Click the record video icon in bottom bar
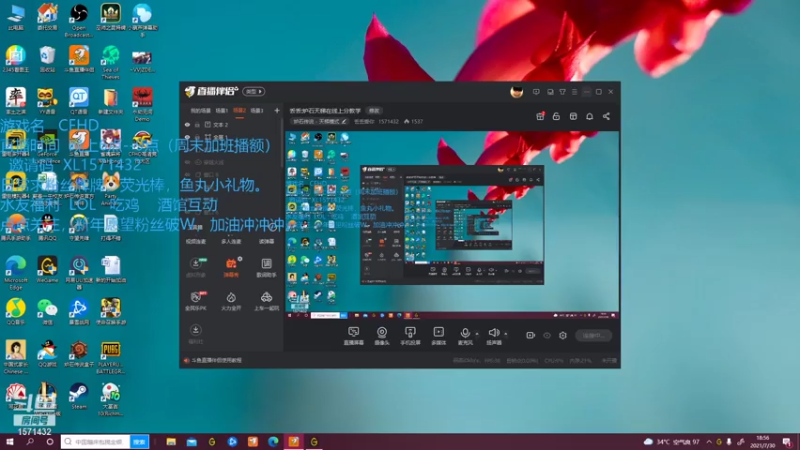The width and height of the screenshot is (800, 450). [x=530, y=335]
